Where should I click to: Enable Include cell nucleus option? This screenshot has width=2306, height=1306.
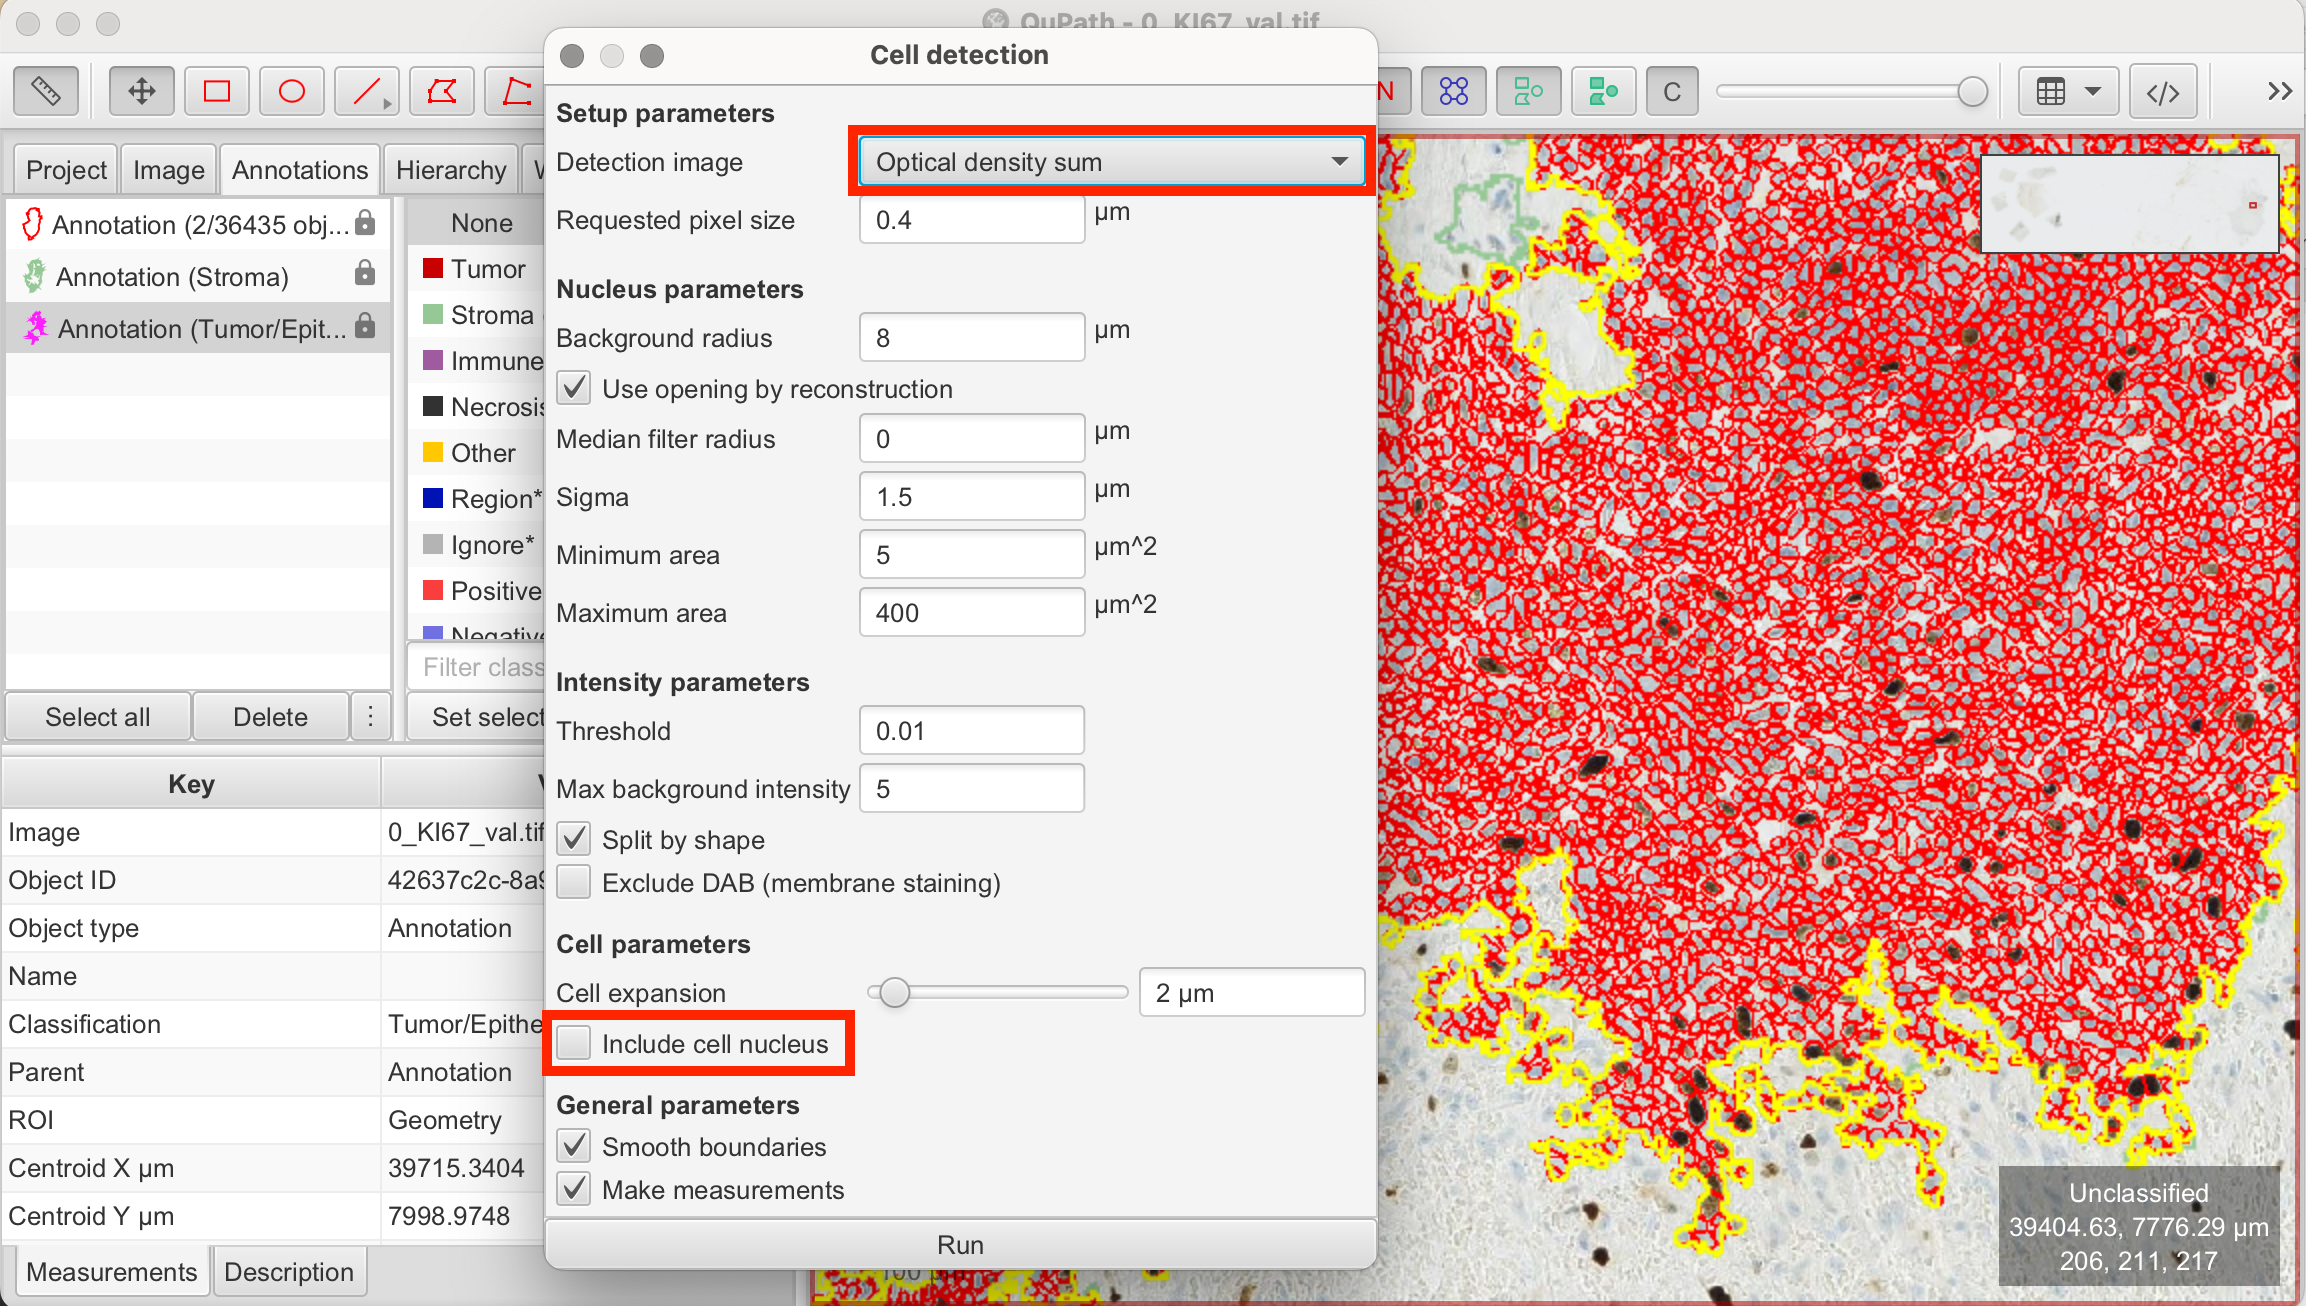click(574, 1042)
